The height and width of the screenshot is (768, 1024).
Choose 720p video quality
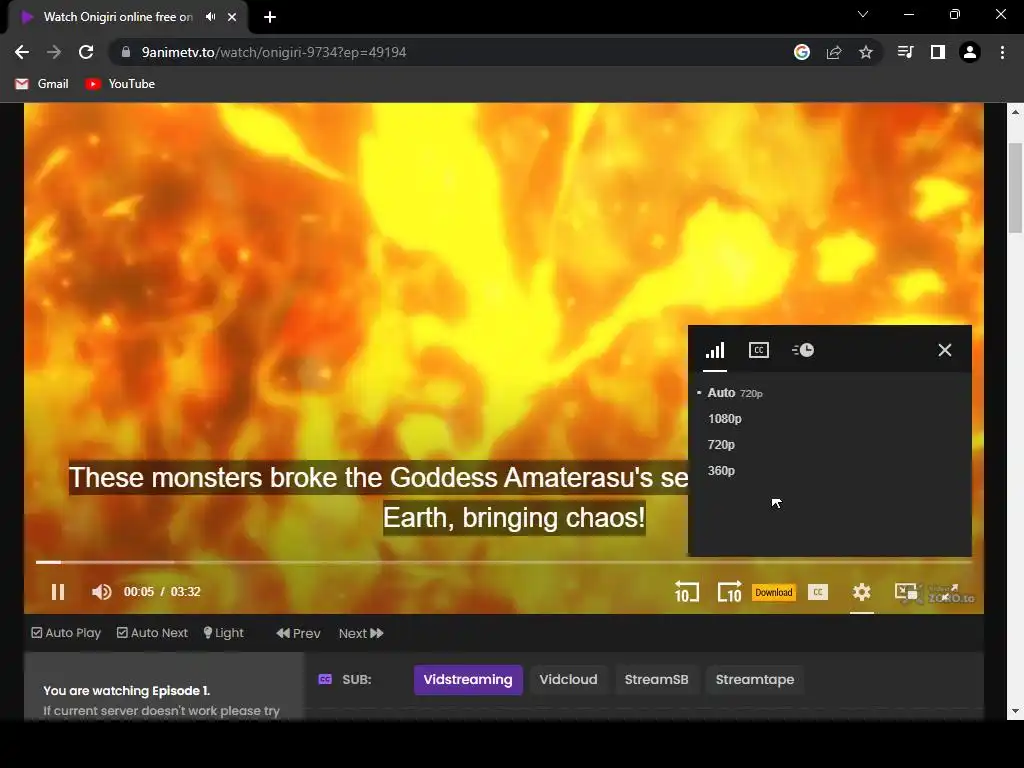pos(721,445)
